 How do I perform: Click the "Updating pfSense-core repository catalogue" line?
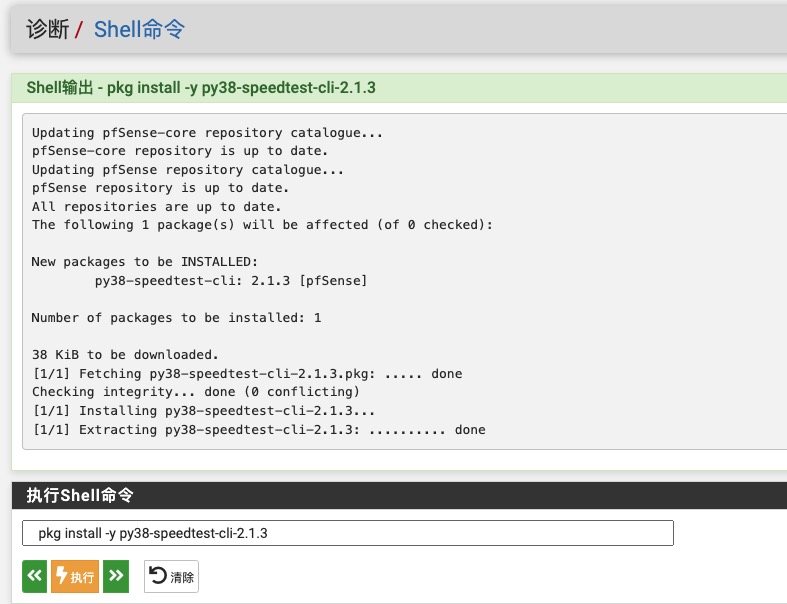coord(207,132)
